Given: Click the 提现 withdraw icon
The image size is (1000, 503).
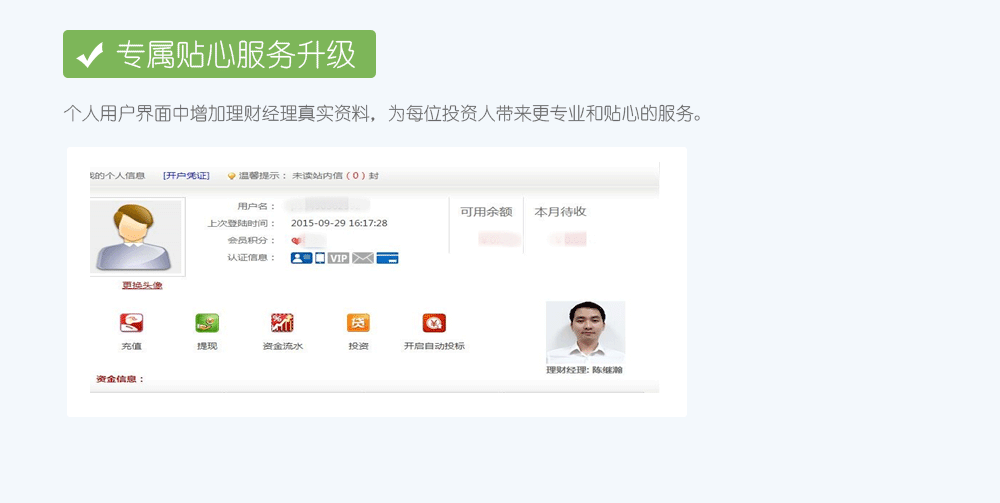Looking at the screenshot, I should point(207,323).
